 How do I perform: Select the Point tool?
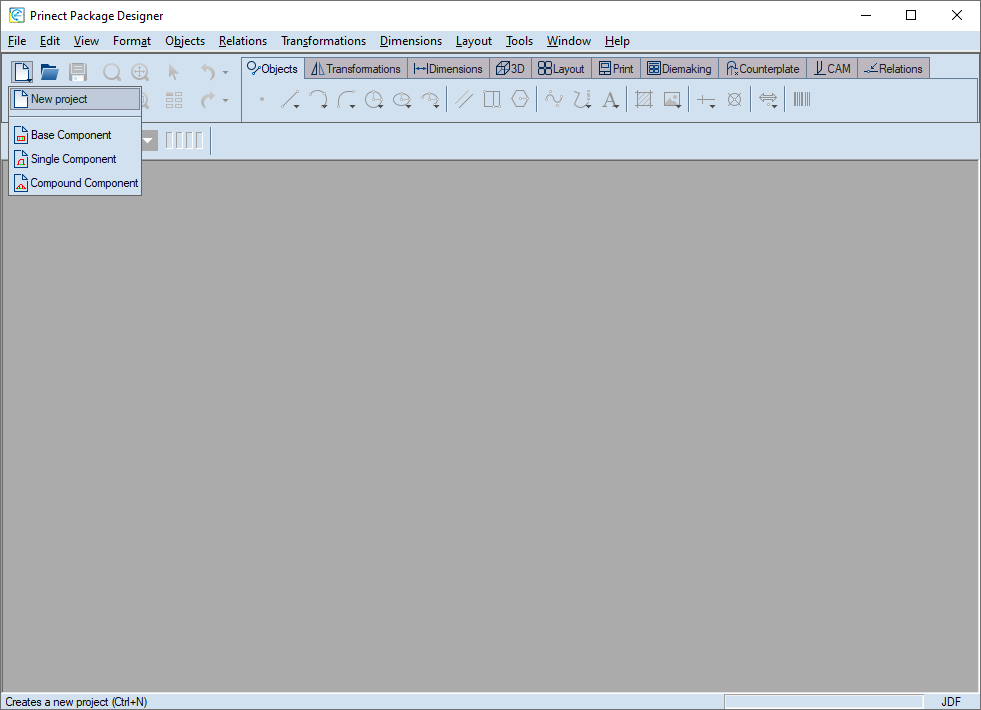(262, 99)
